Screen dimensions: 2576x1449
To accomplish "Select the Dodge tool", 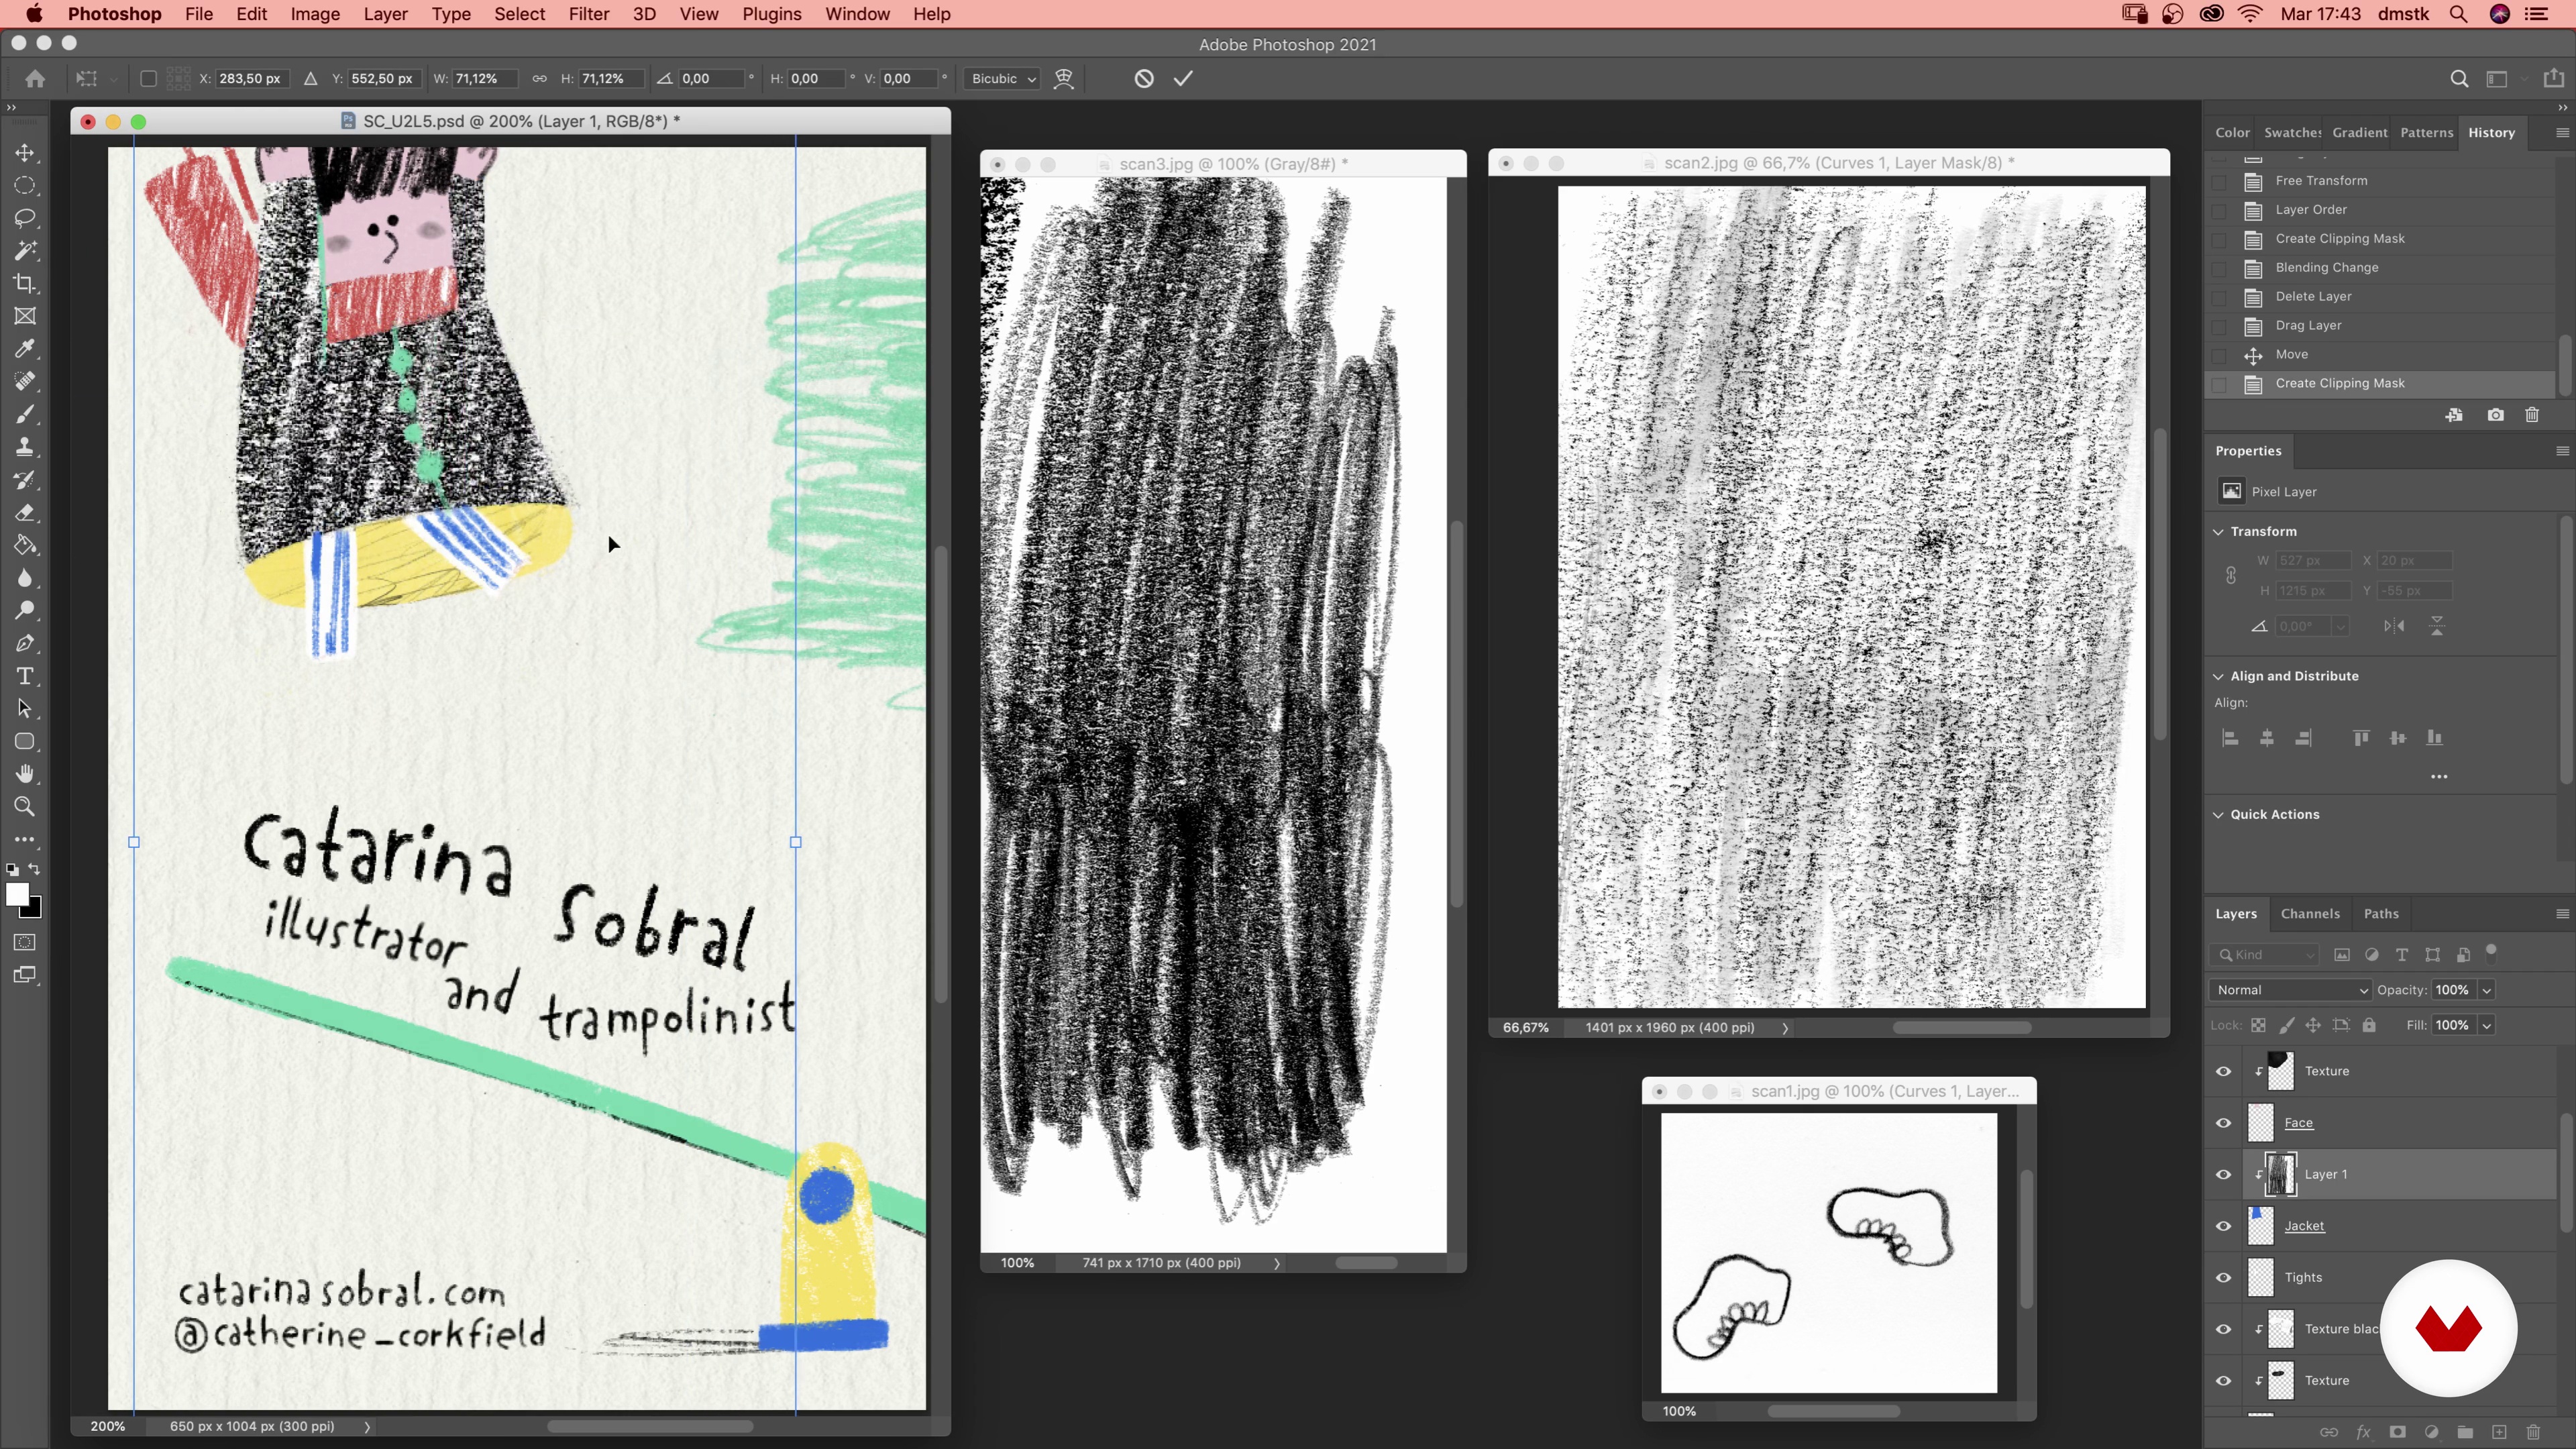I will pos(25,611).
